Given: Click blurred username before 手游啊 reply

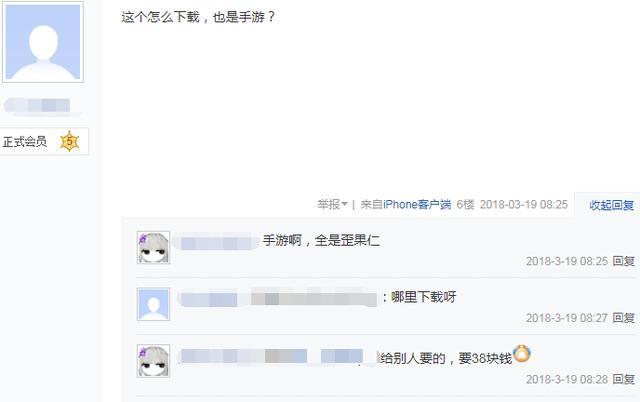Looking at the screenshot, I should 216,242.
